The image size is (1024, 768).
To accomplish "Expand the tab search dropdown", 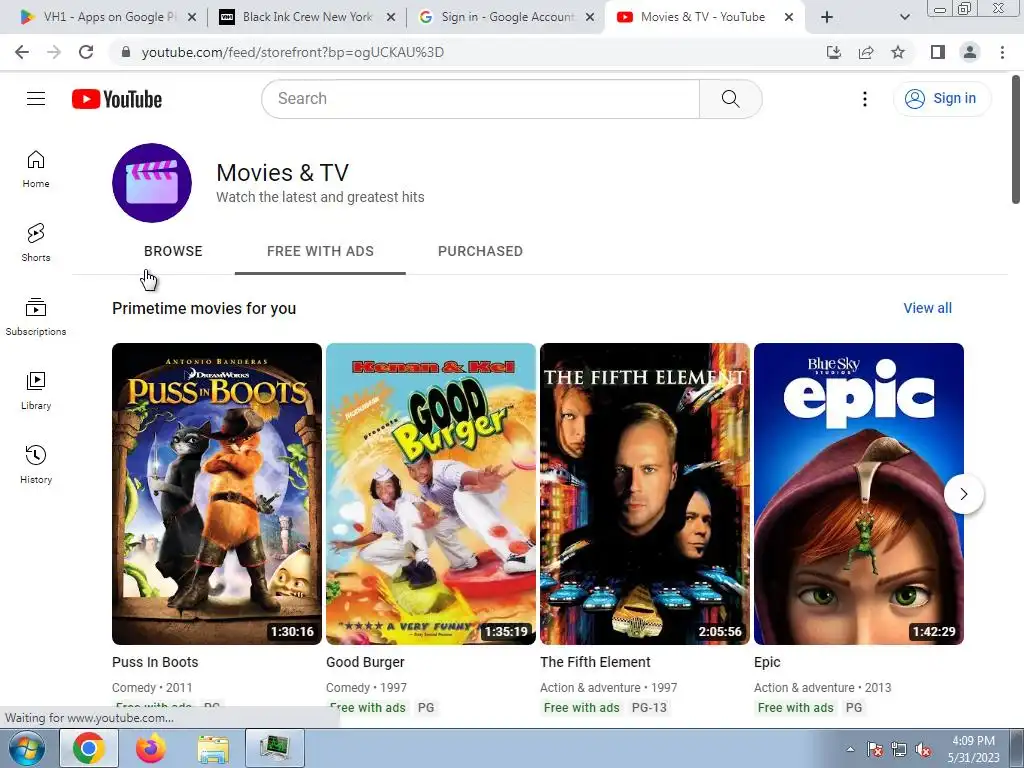I will tap(904, 17).
